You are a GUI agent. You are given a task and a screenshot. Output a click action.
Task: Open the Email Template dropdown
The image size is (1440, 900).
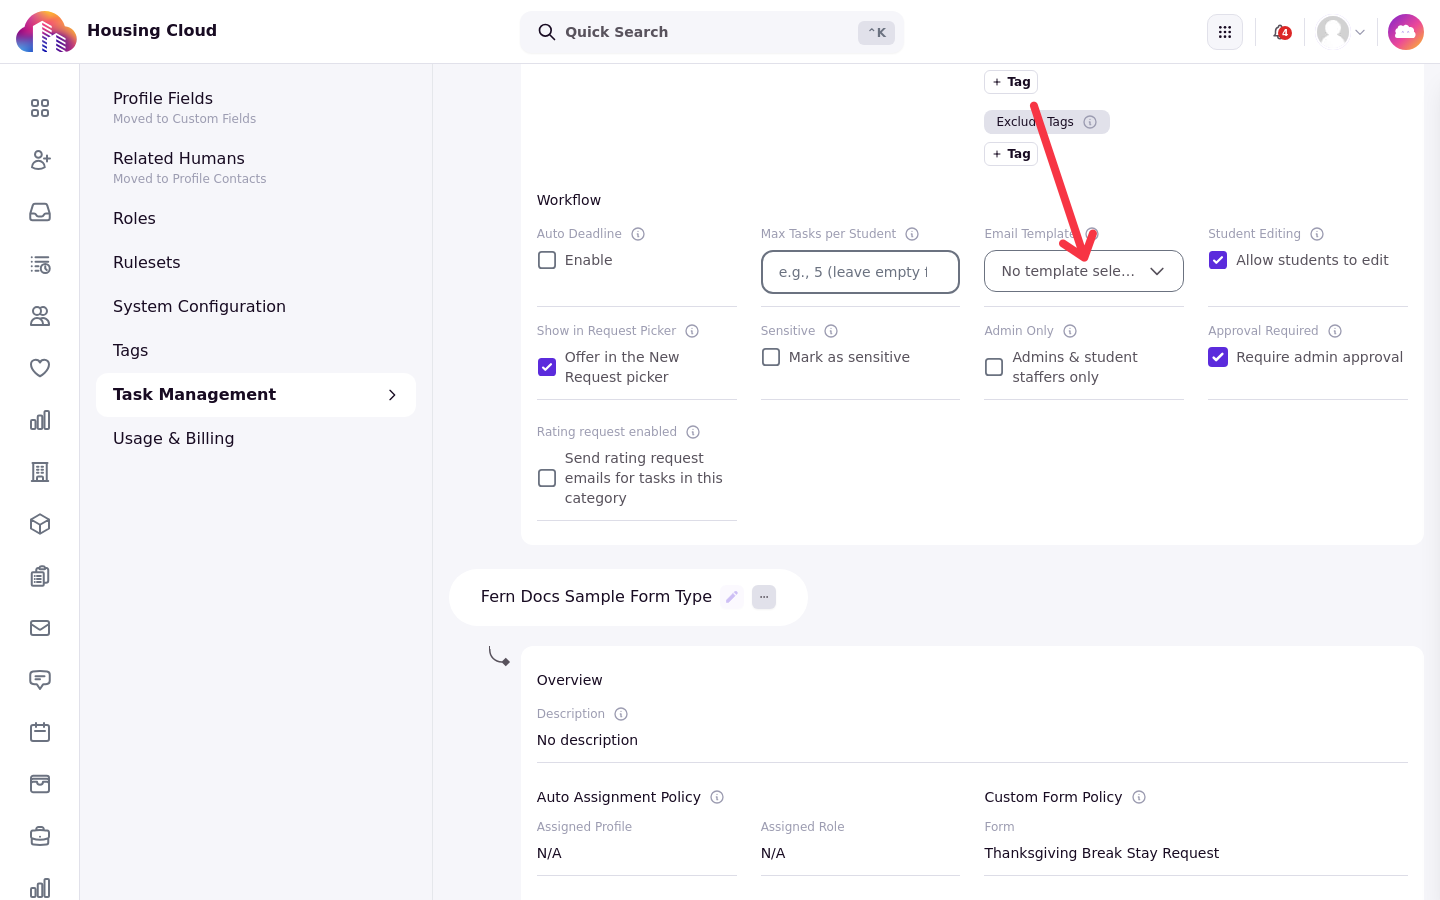[x=1084, y=271]
